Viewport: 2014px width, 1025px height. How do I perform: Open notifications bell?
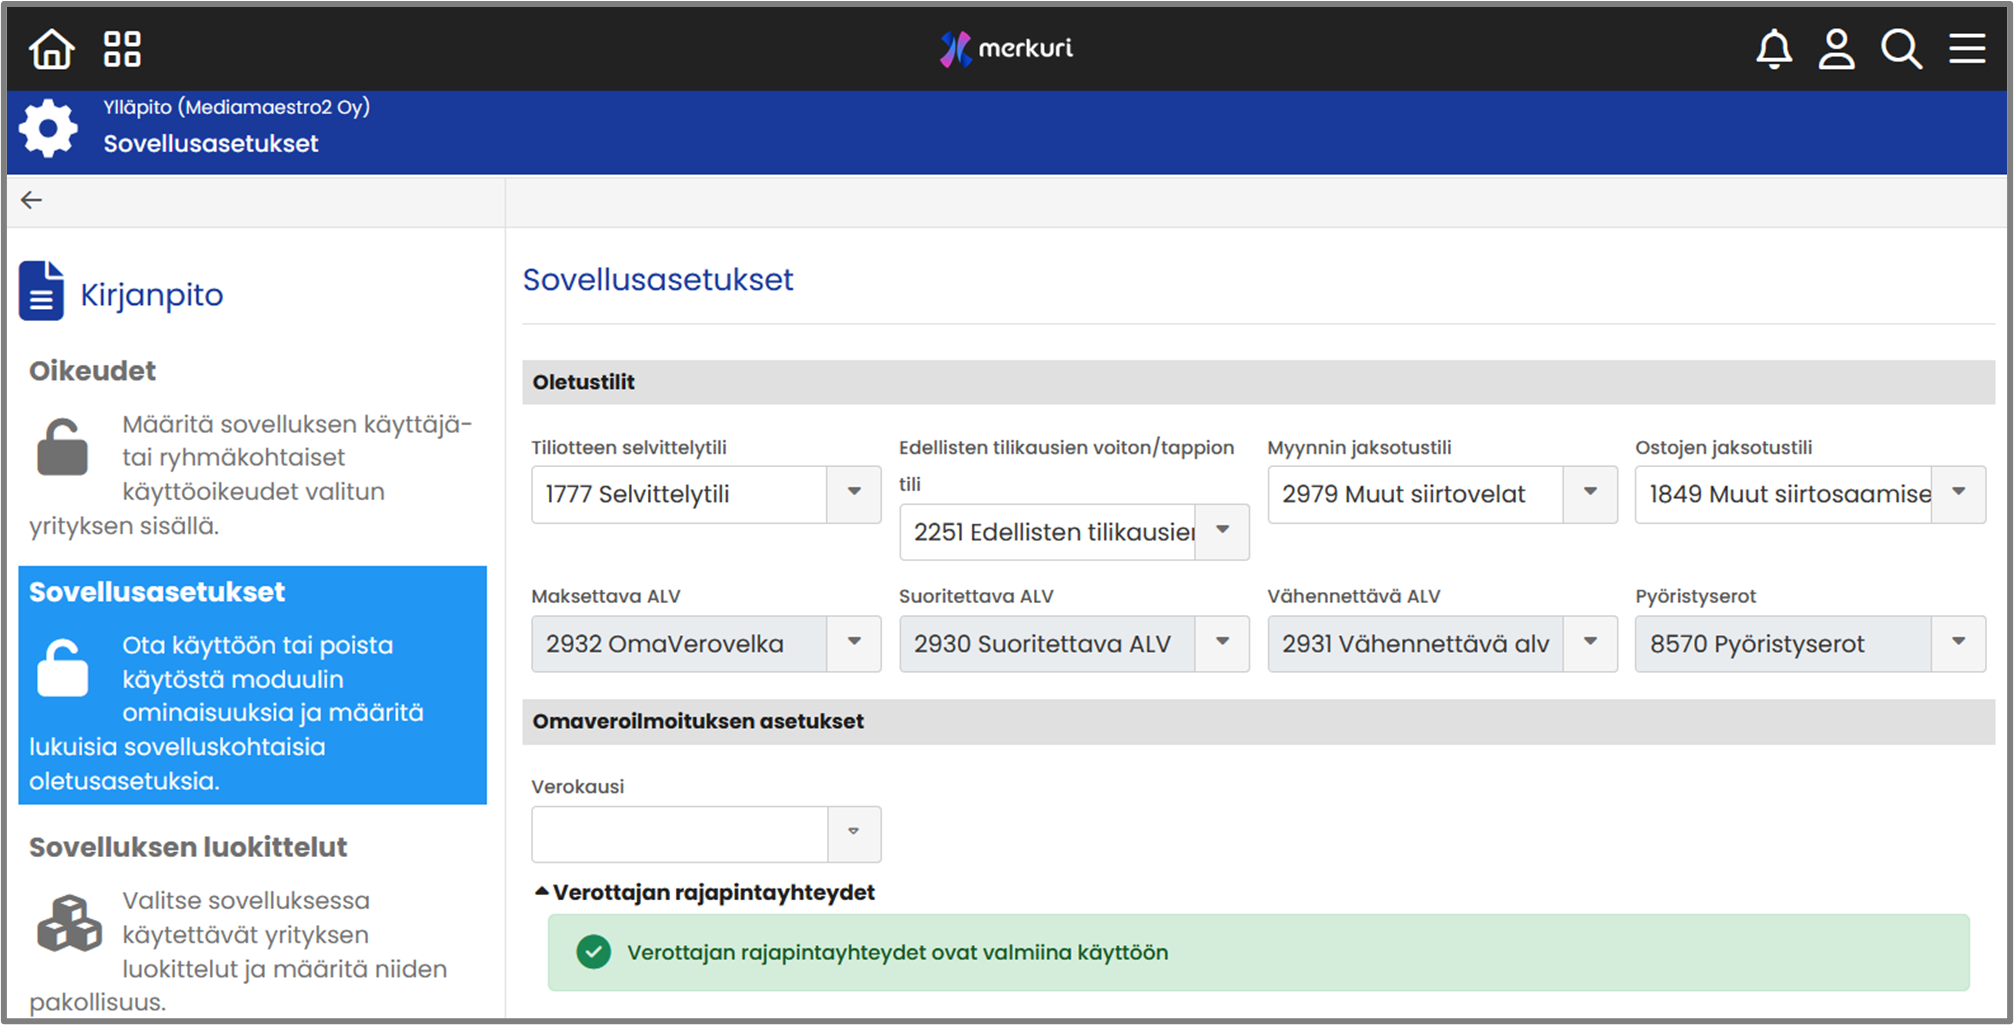pyautogui.click(x=1773, y=48)
